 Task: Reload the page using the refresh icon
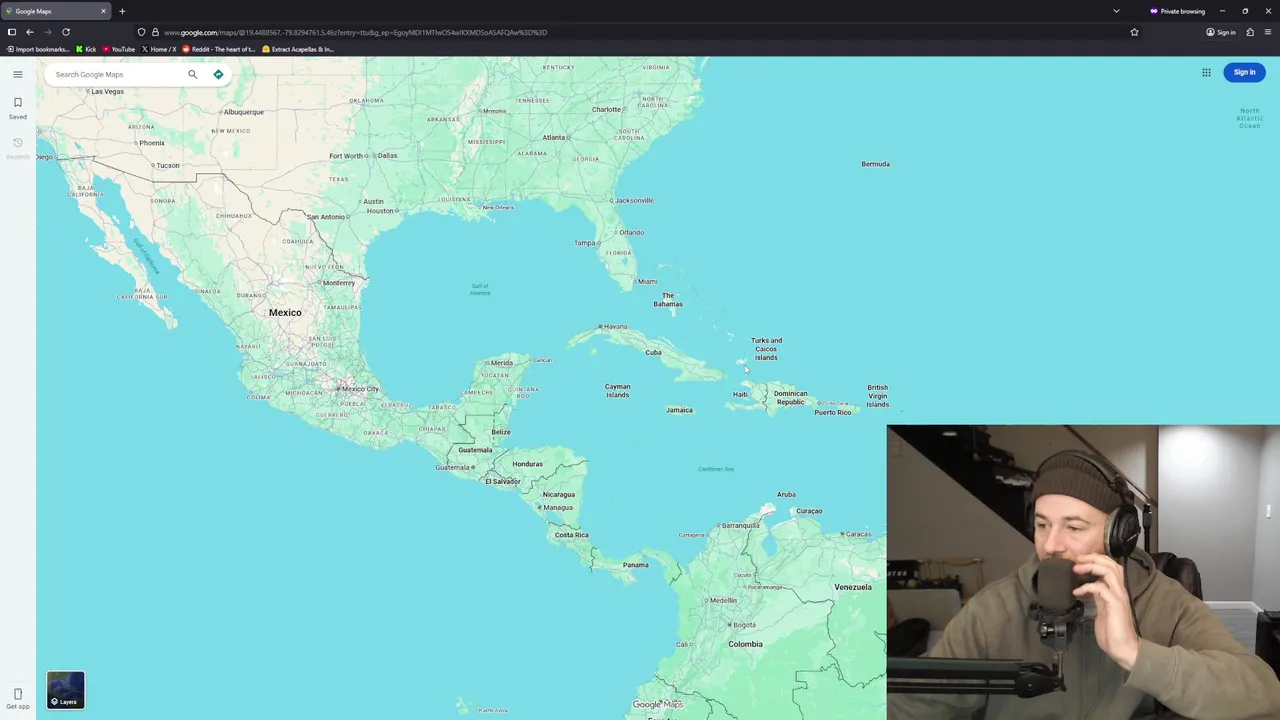coord(66,32)
